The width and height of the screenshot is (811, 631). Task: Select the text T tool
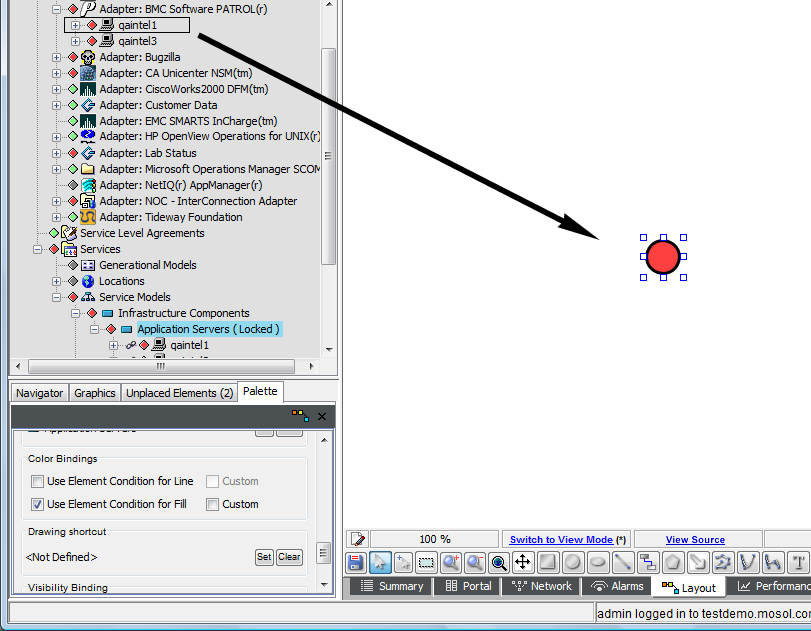(x=798, y=563)
